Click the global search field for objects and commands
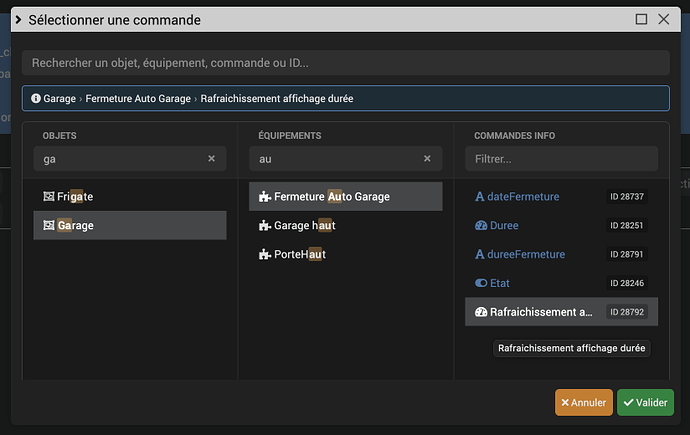 (x=345, y=63)
